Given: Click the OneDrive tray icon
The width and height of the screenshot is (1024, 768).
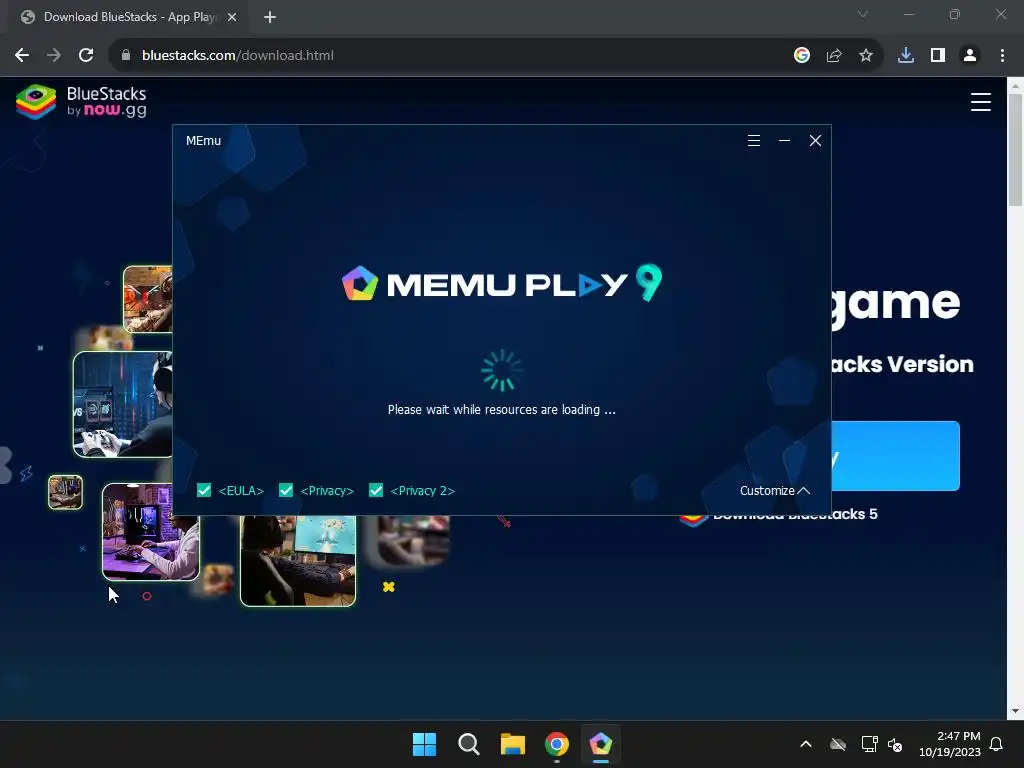Looking at the screenshot, I should point(838,744).
